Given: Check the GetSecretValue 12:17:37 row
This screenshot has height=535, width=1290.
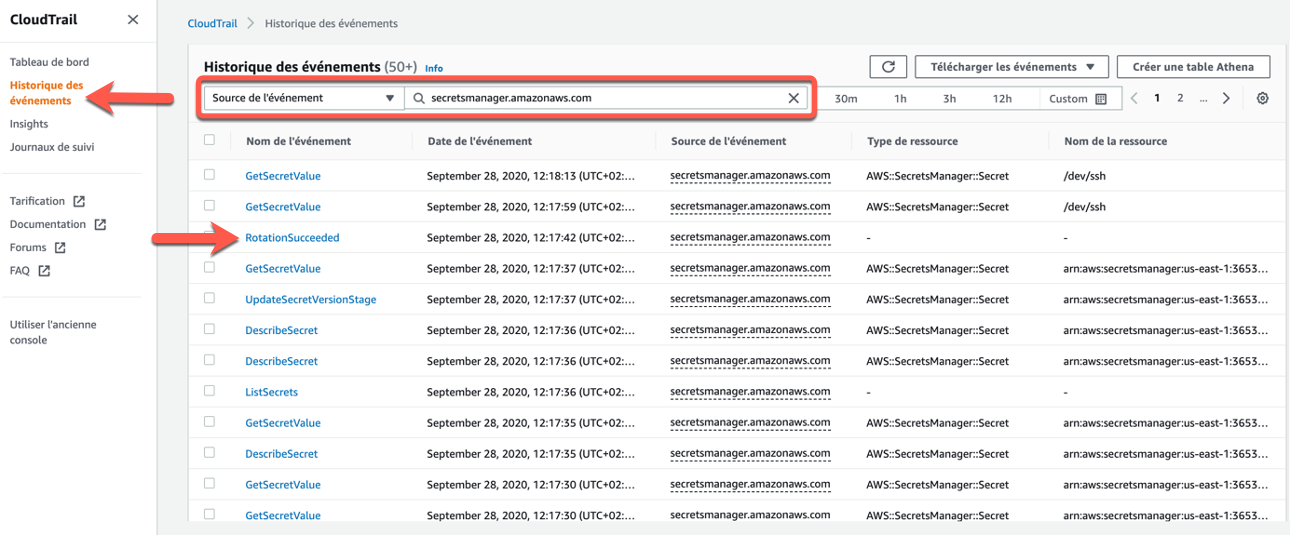Looking at the screenshot, I should click(x=209, y=267).
